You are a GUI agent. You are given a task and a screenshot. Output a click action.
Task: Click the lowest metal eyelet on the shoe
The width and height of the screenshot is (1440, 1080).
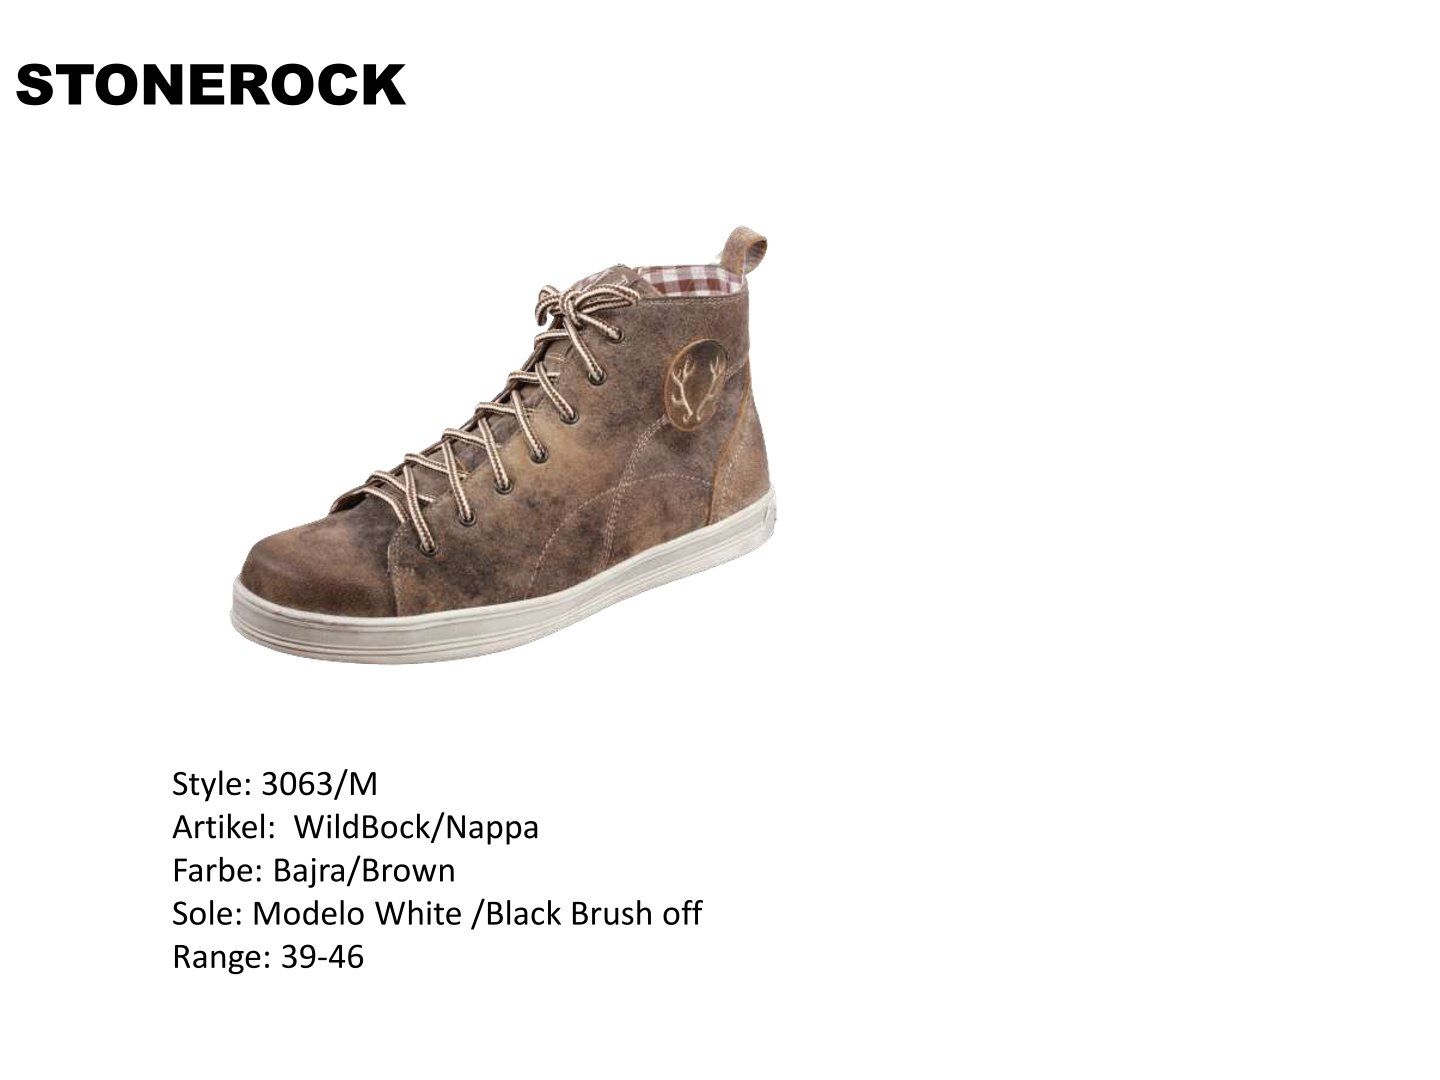click(x=429, y=548)
